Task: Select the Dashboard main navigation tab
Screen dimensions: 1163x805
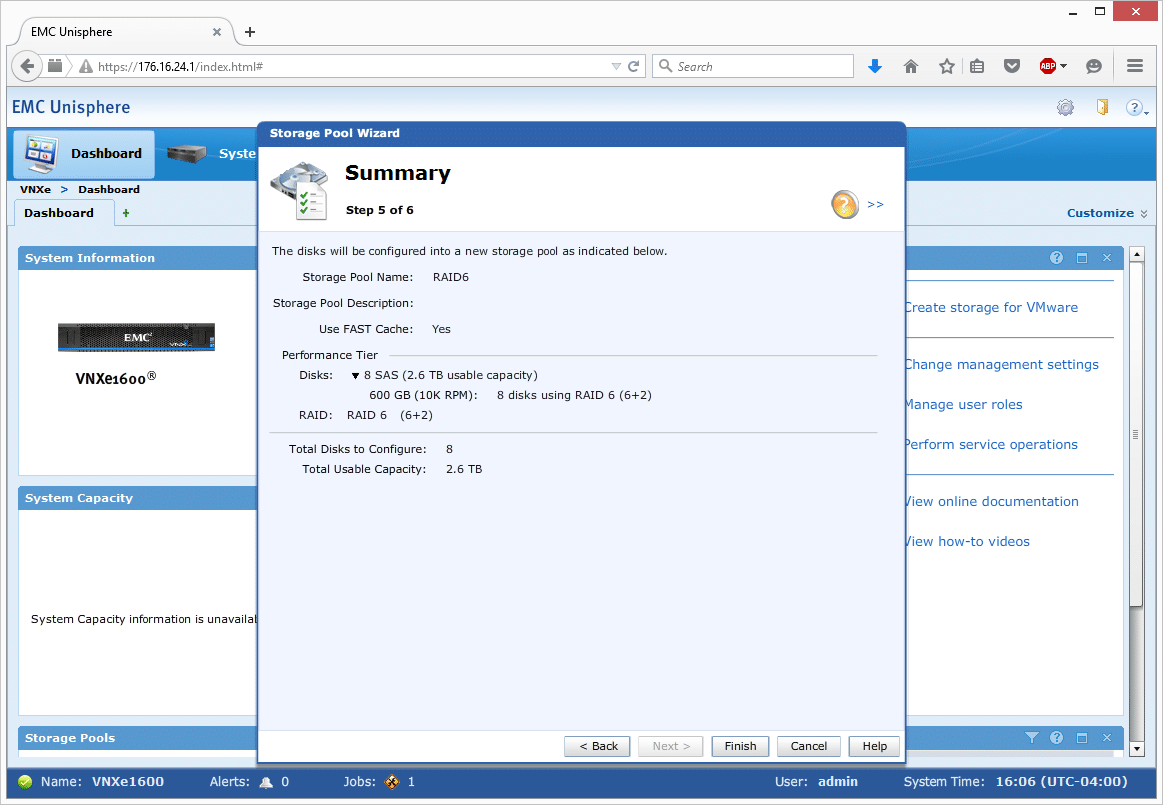Action: click(x=84, y=154)
